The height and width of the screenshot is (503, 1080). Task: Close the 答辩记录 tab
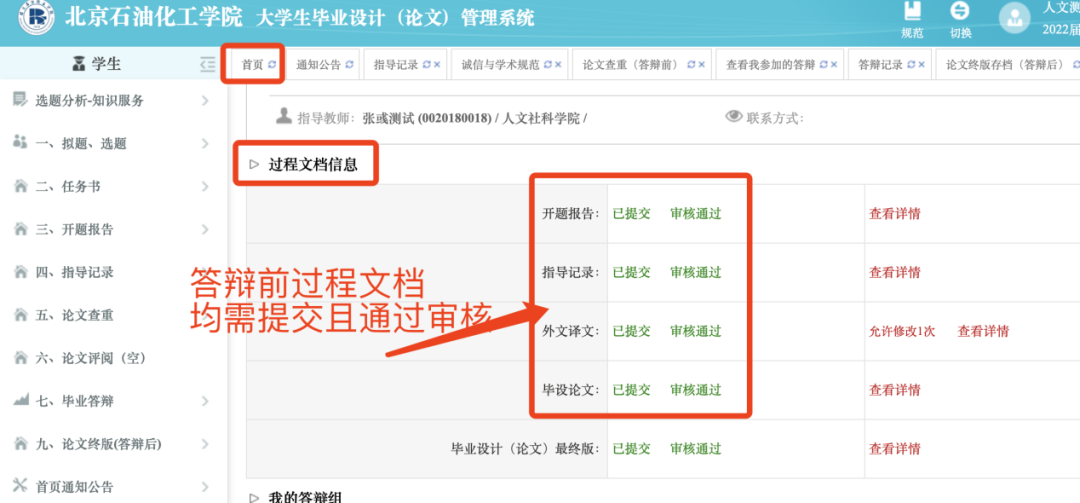point(923,65)
